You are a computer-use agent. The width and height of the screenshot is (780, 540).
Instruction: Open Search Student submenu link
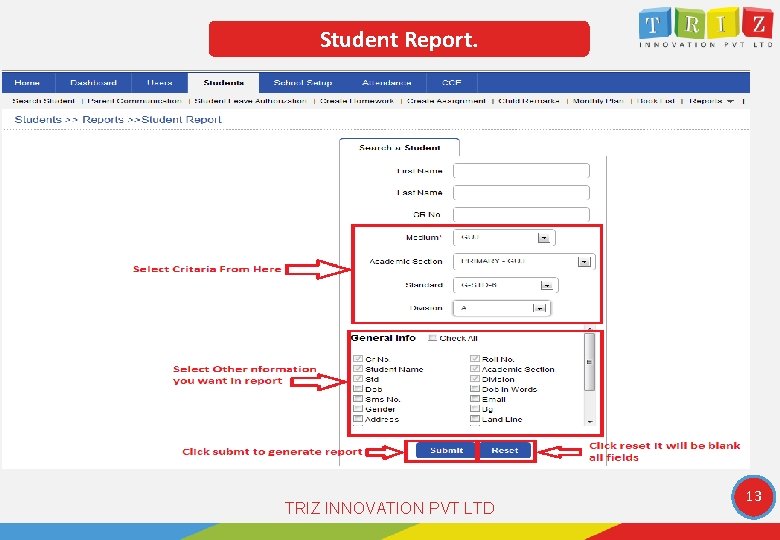[43, 101]
